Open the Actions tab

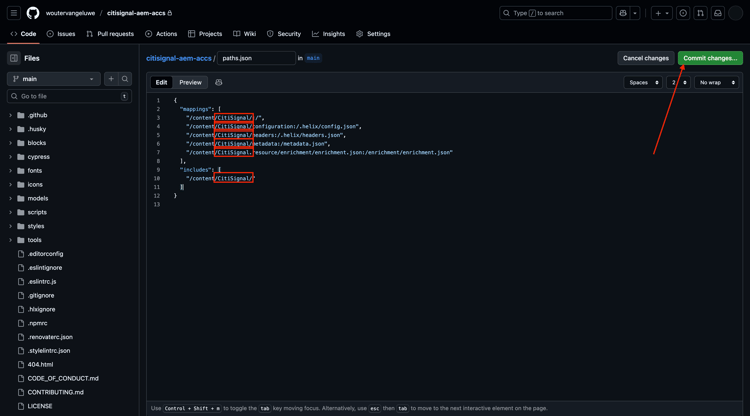161,34
